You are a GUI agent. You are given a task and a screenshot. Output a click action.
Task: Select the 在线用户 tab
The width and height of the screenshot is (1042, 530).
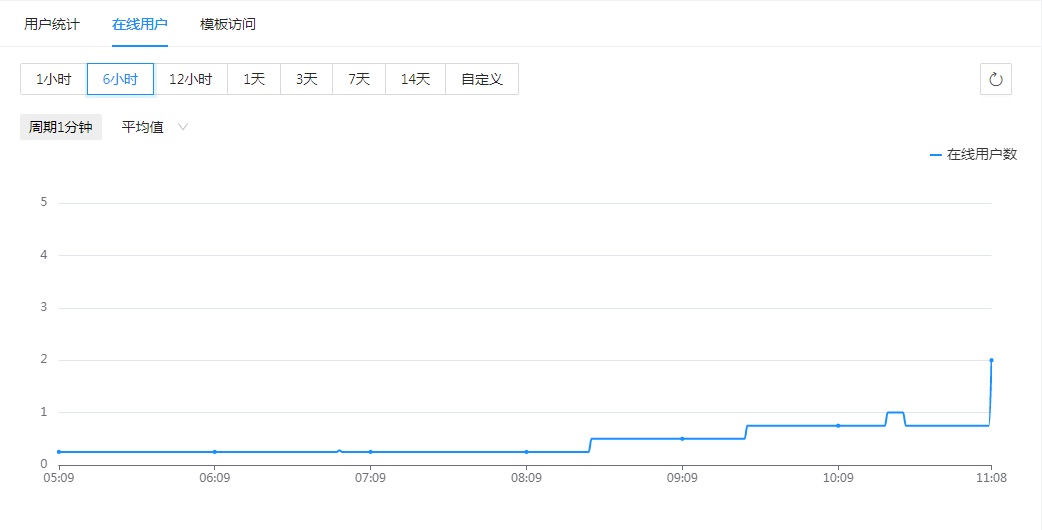coord(140,24)
